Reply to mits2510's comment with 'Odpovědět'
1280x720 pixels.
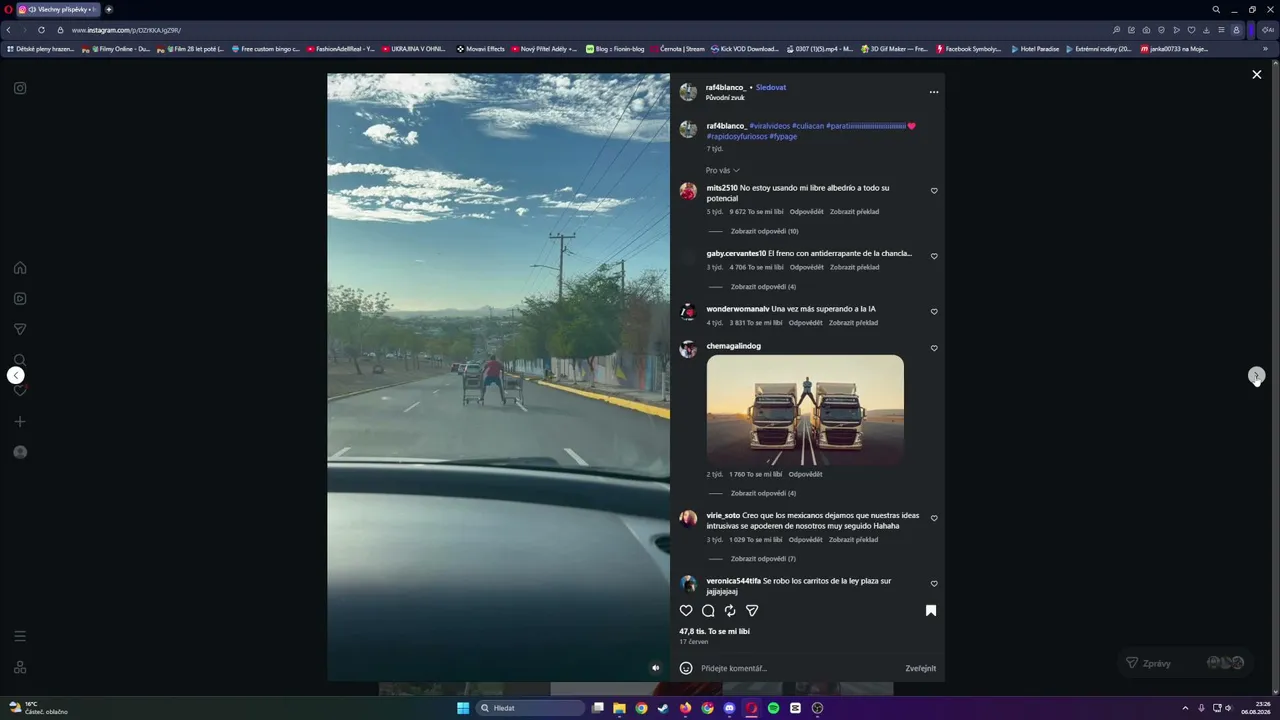click(806, 212)
